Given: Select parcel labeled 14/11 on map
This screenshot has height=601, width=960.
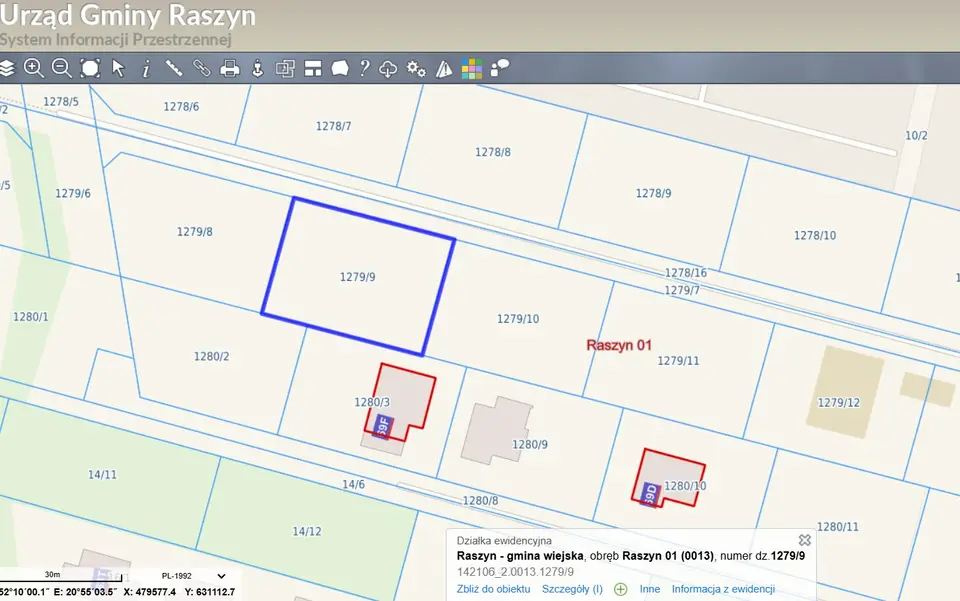Looking at the screenshot, I should coord(102,474).
